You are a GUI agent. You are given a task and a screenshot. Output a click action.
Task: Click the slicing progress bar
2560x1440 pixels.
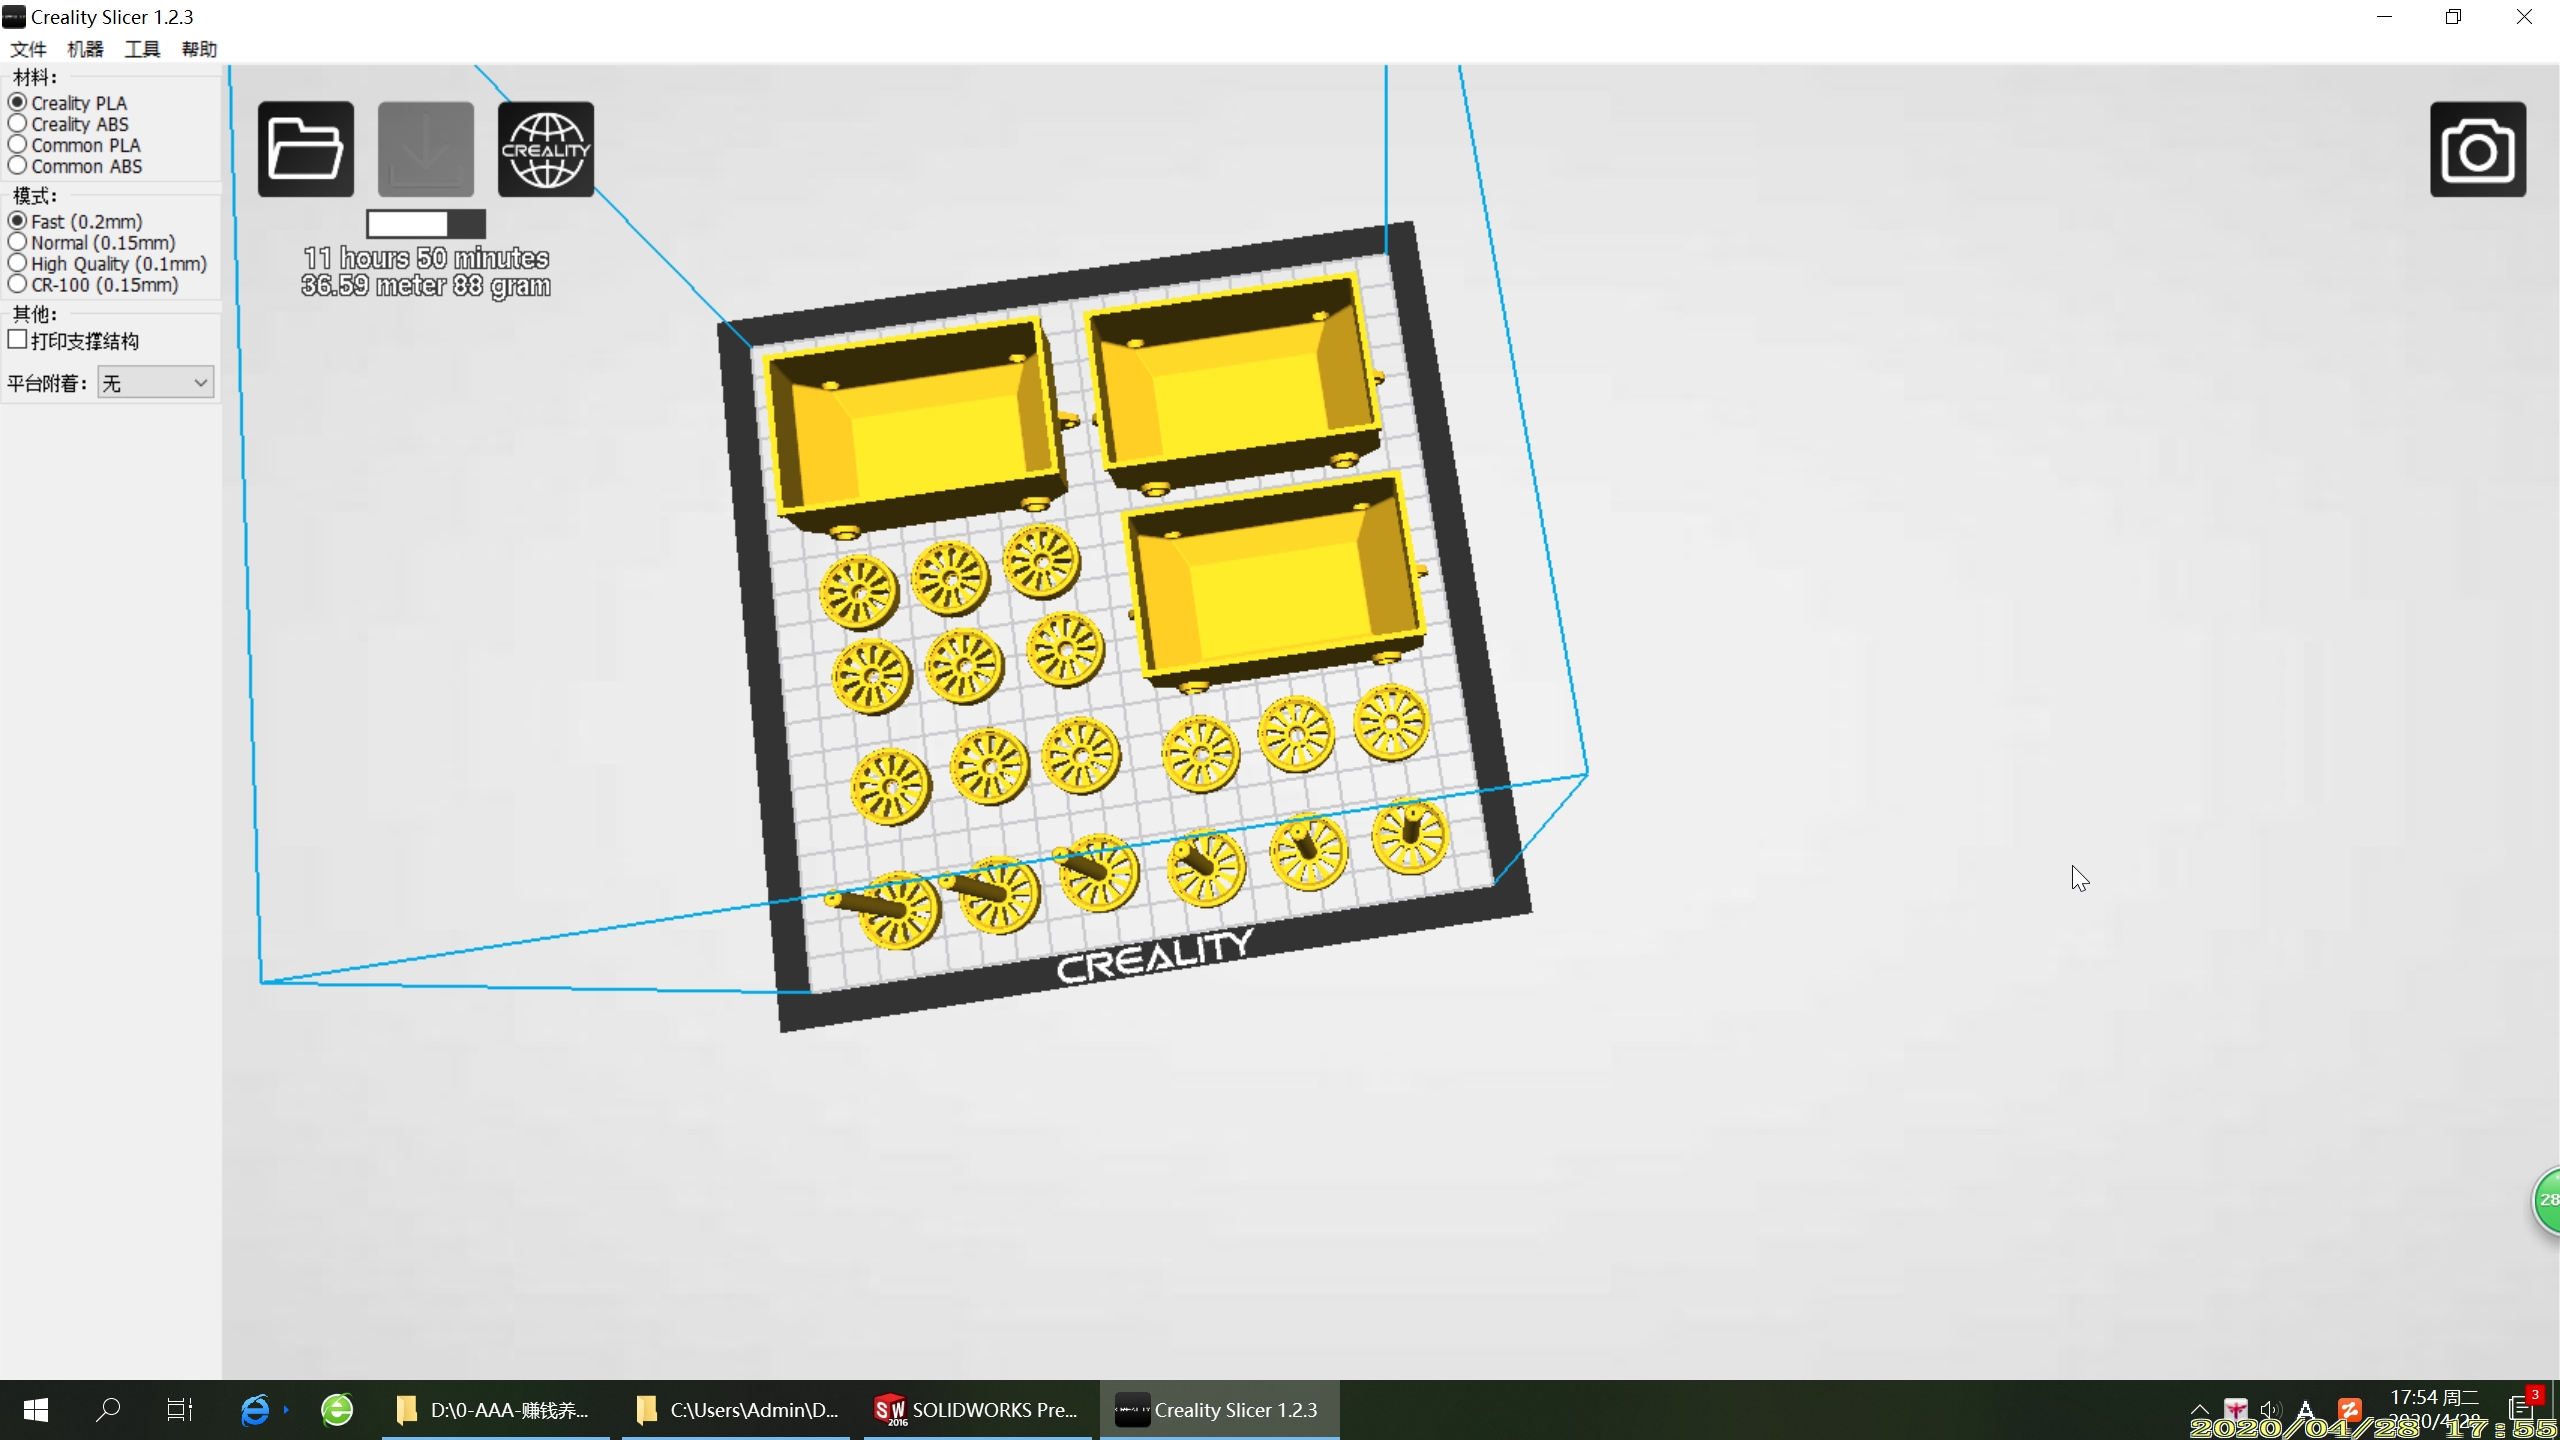(x=426, y=223)
